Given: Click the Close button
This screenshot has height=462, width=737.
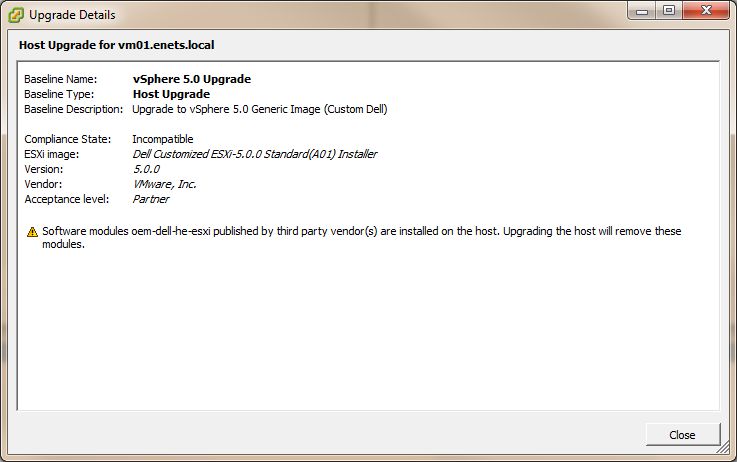Looking at the screenshot, I should (682, 435).
